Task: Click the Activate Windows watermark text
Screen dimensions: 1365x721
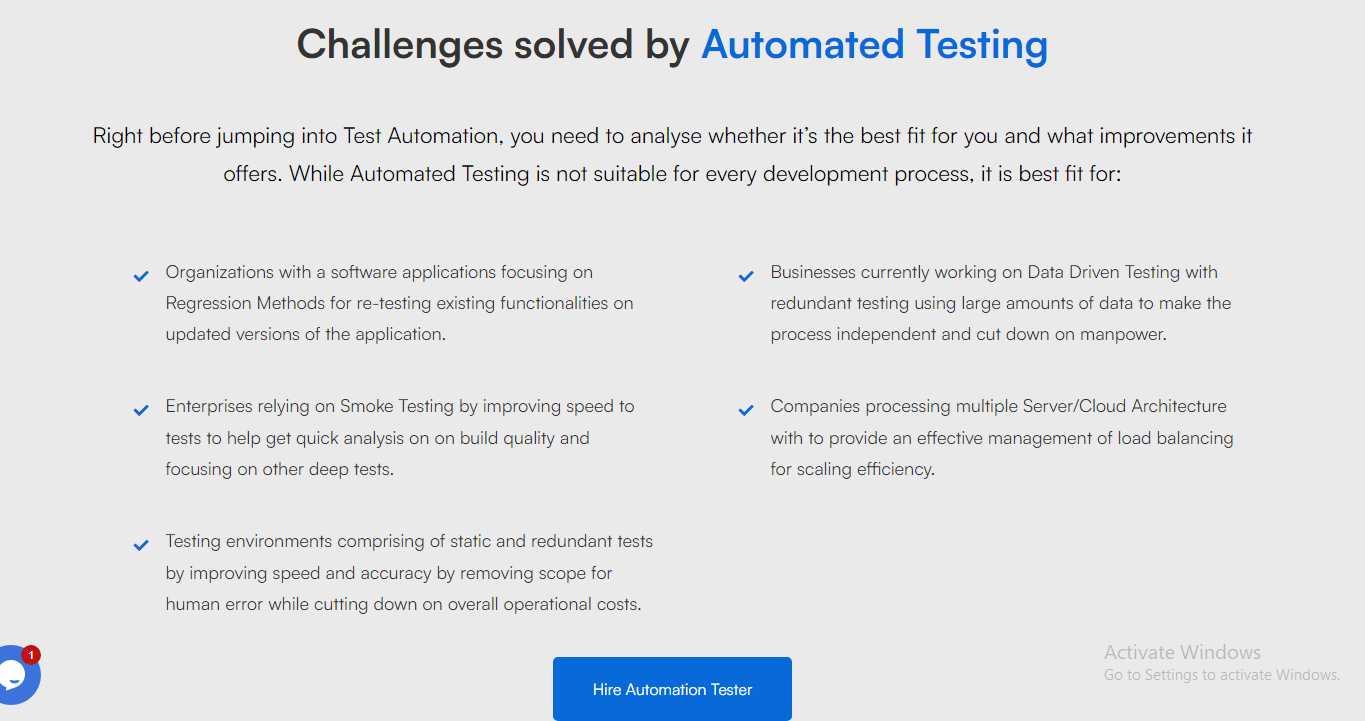Action: (x=1182, y=652)
